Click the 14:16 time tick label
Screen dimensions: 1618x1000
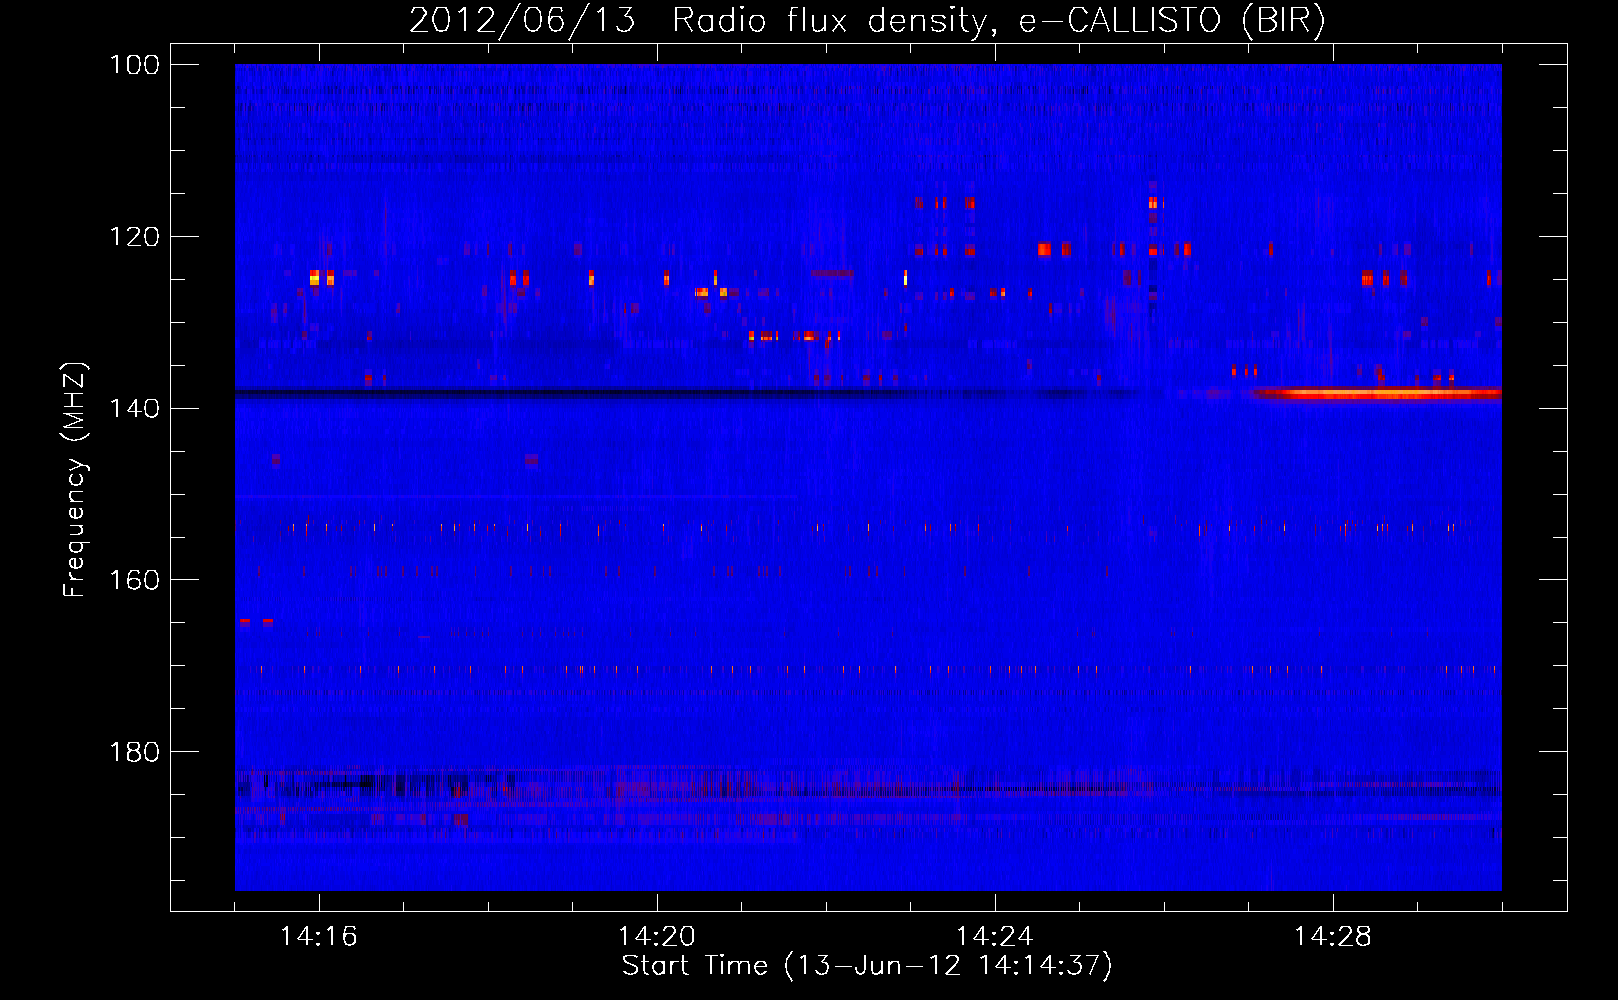319,937
